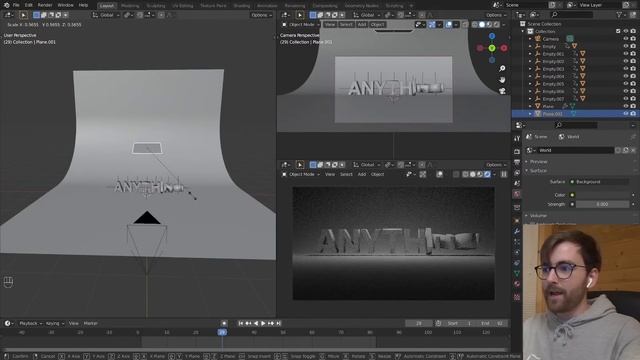Switch to the Layout workspace tab
640x360 pixels.
click(107, 6)
